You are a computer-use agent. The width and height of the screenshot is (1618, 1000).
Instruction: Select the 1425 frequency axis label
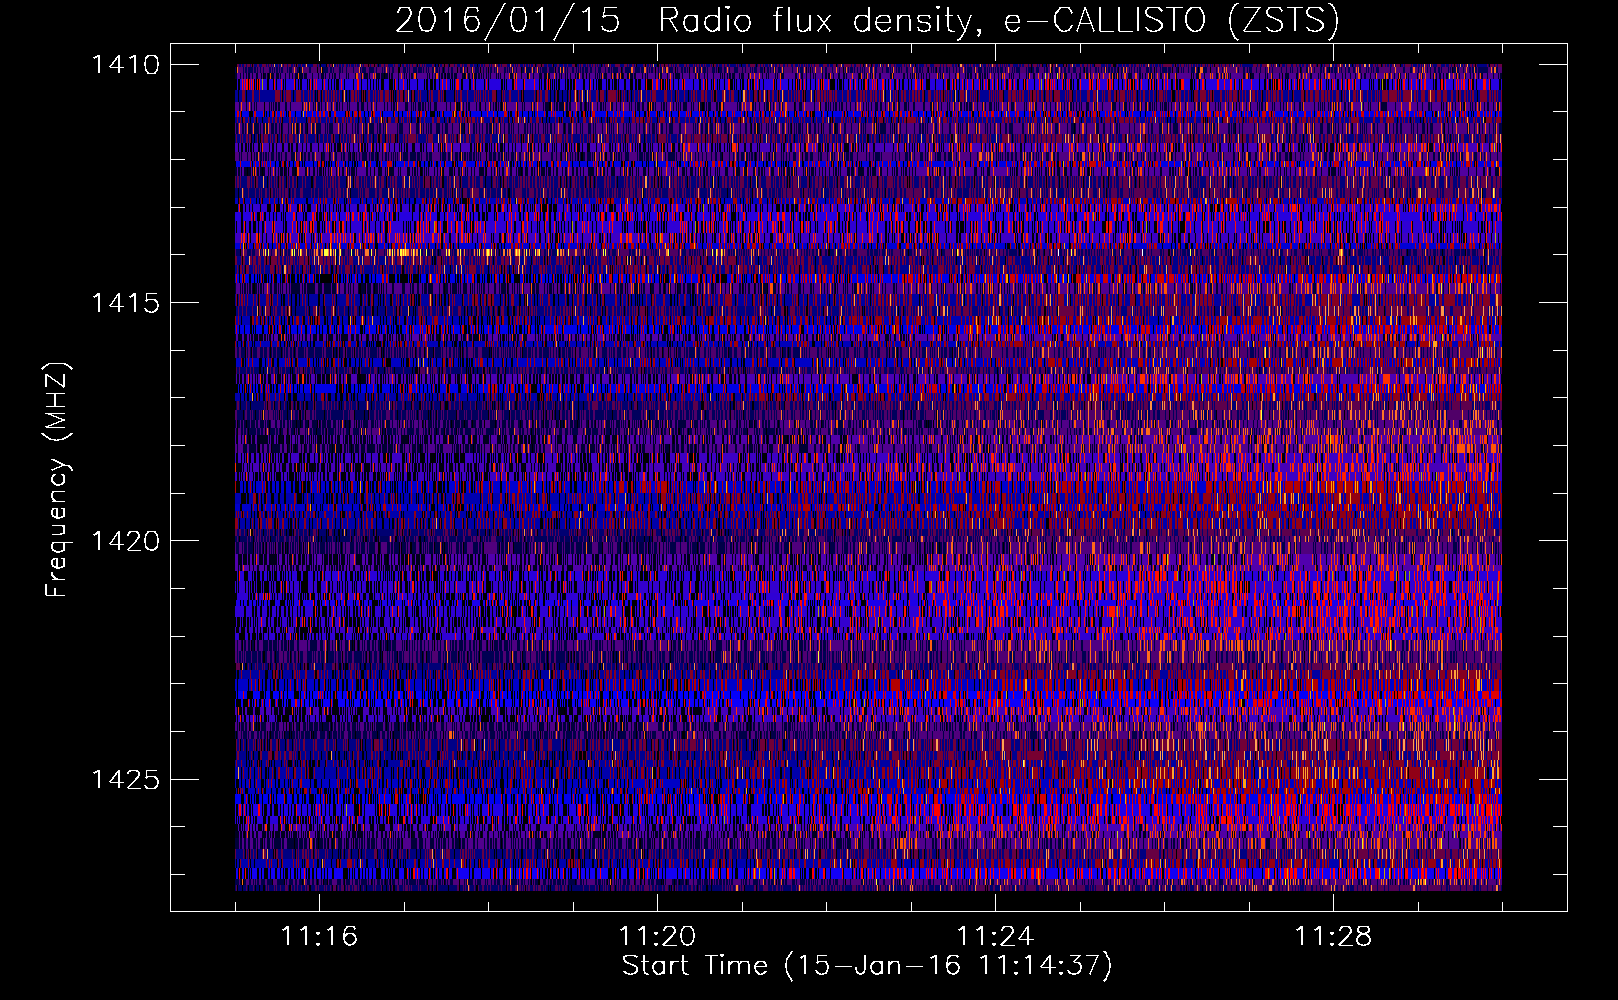(125, 779)
